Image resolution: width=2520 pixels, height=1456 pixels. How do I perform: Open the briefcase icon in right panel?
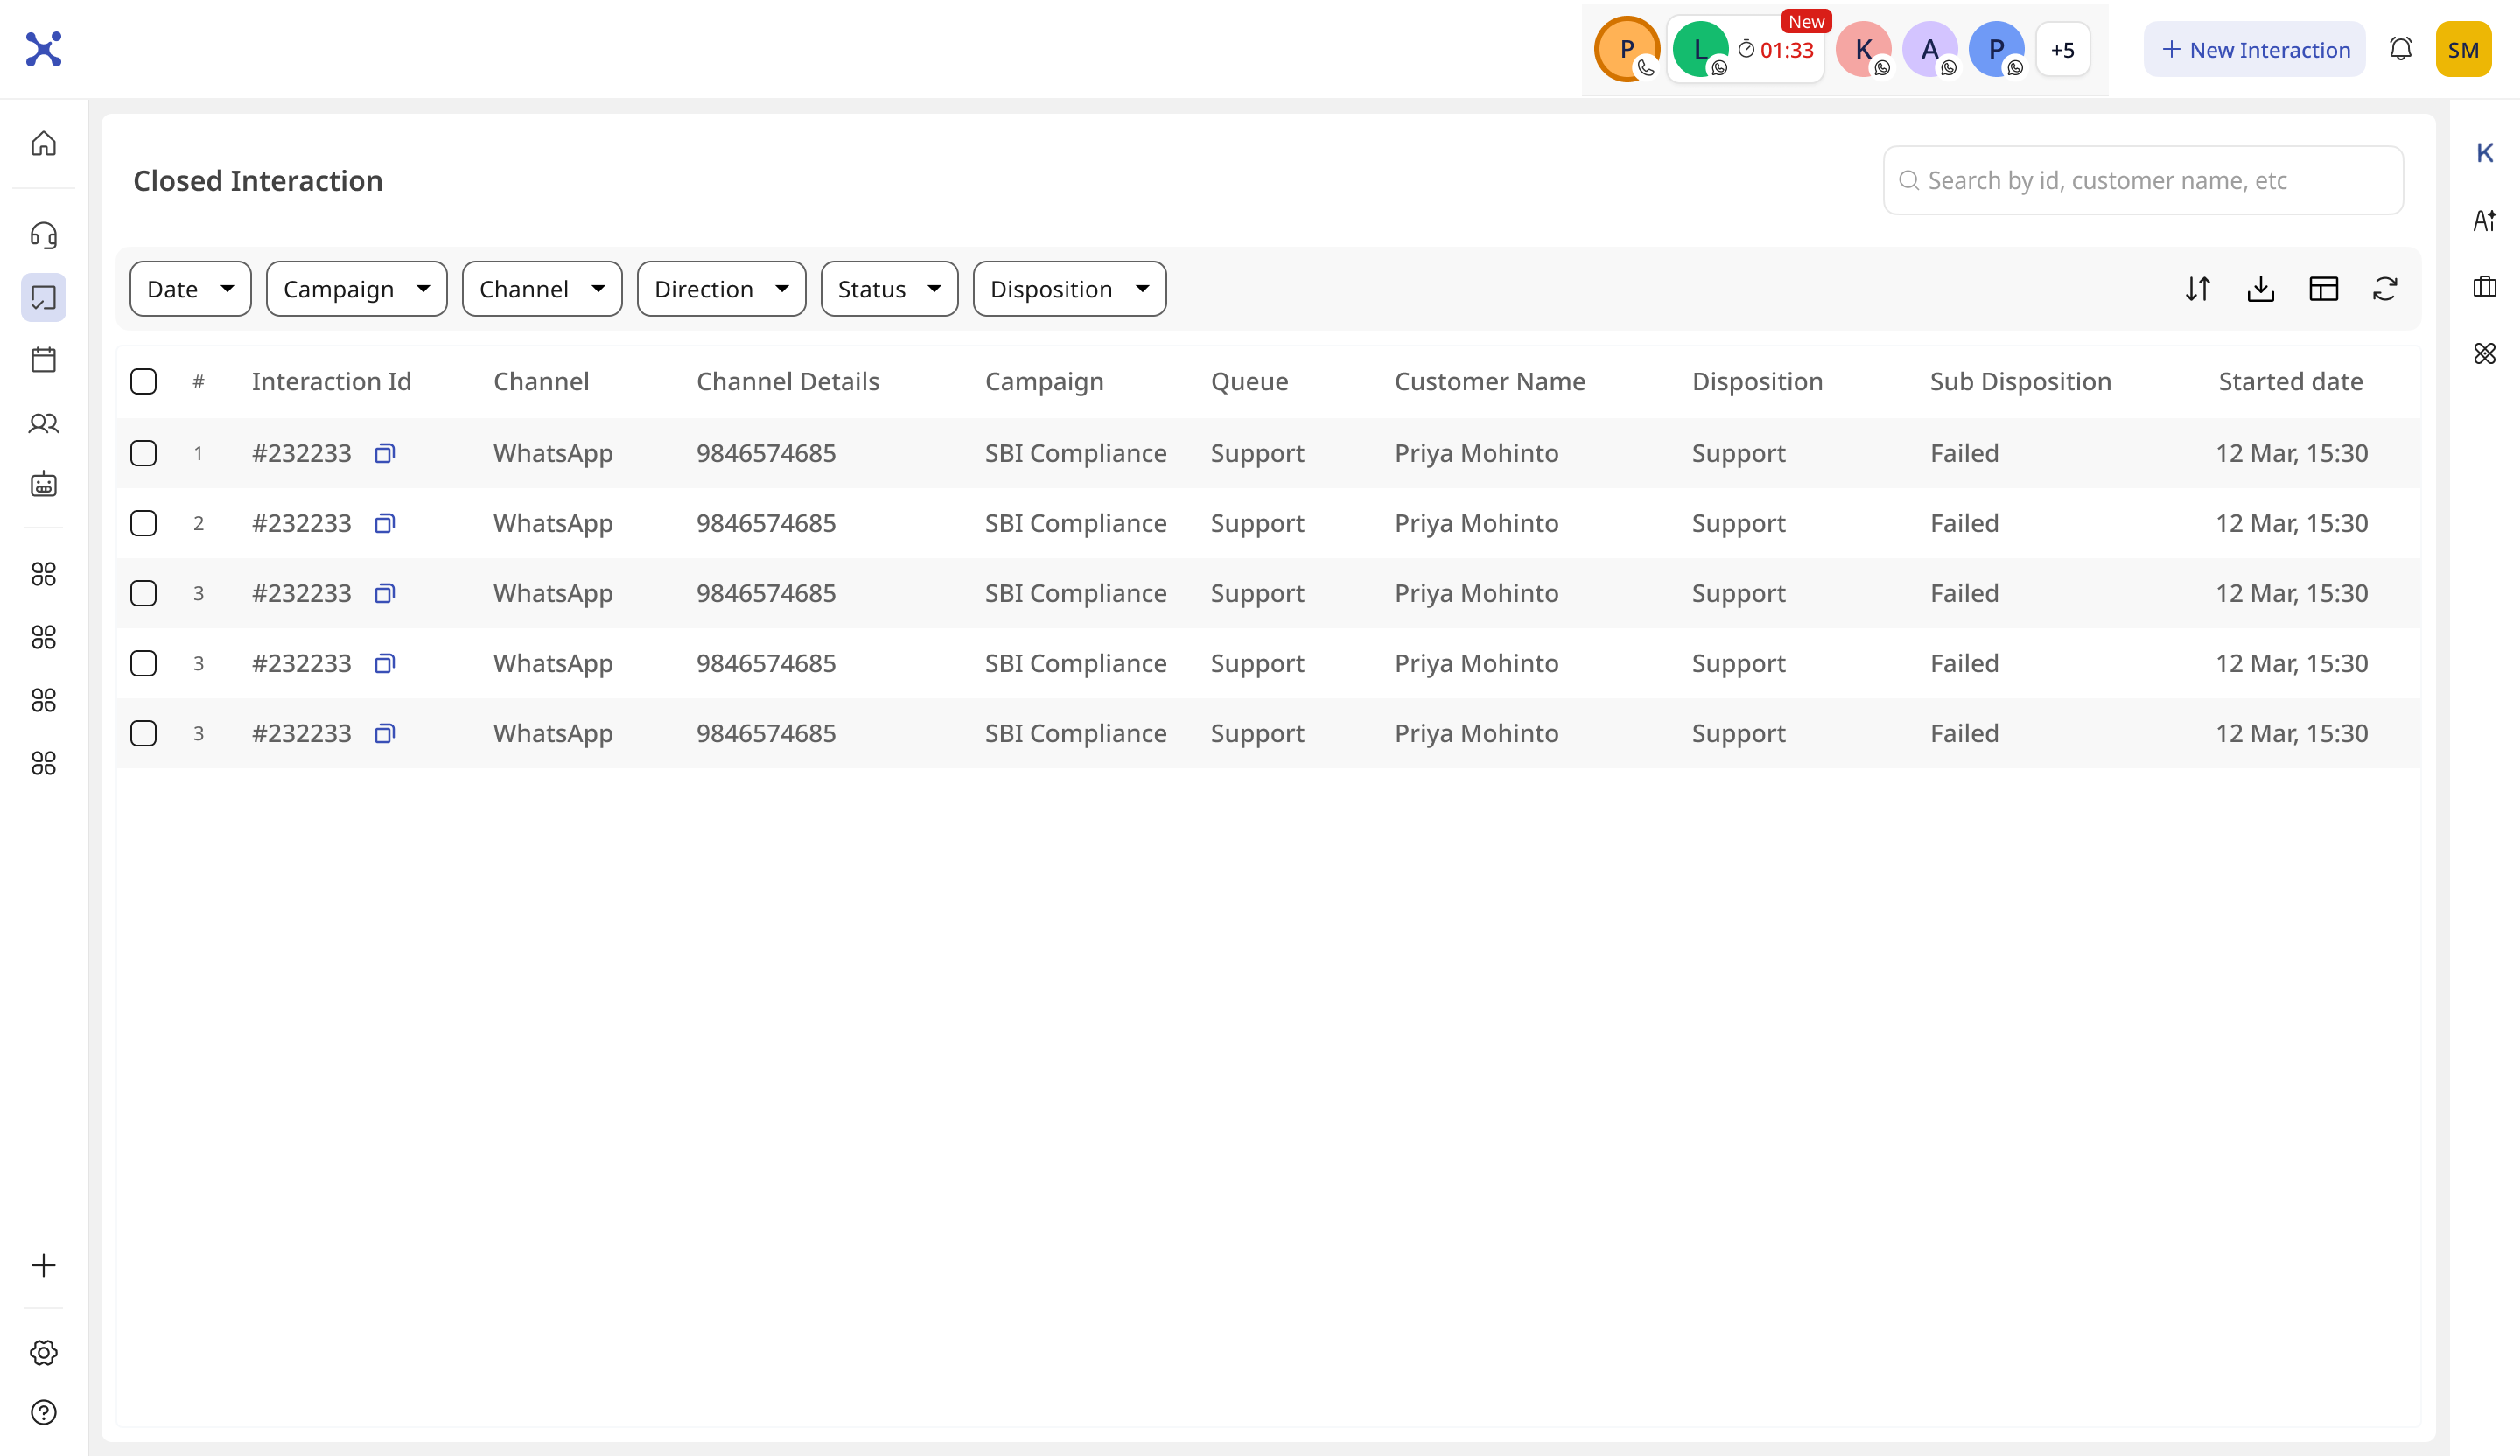(2484, 287)
